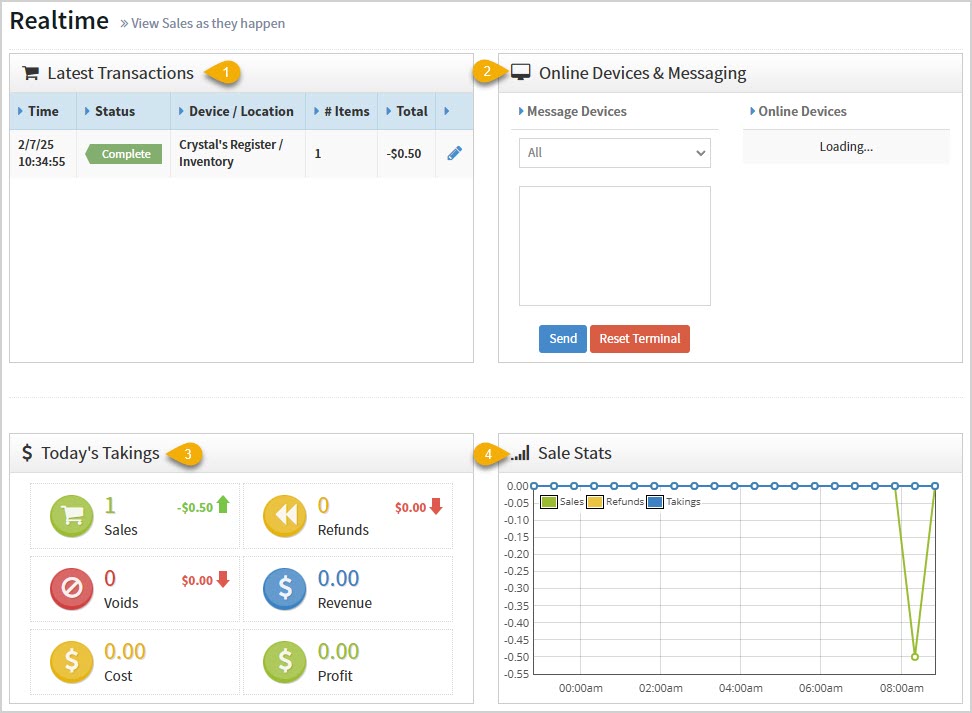This screenshot has height=713, width=972.
Task: Open the View Sales as they happen link
Action: 207,23
